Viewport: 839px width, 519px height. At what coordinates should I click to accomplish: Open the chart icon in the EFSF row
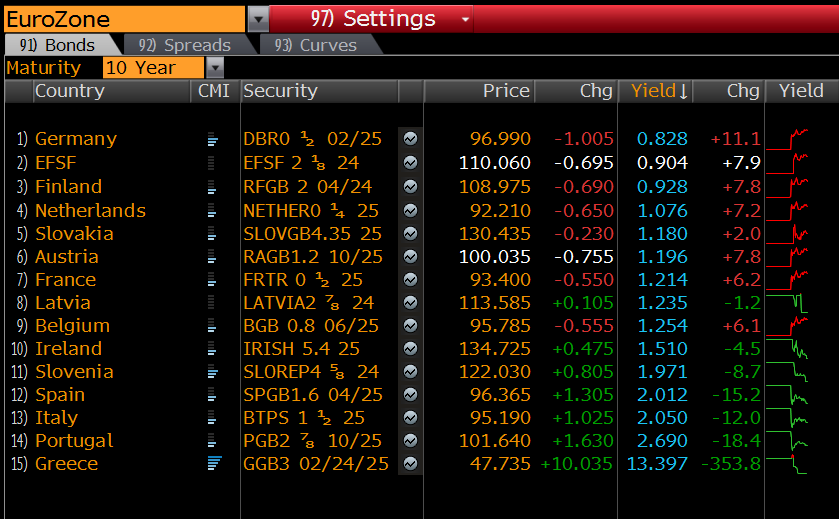(410, 163)
